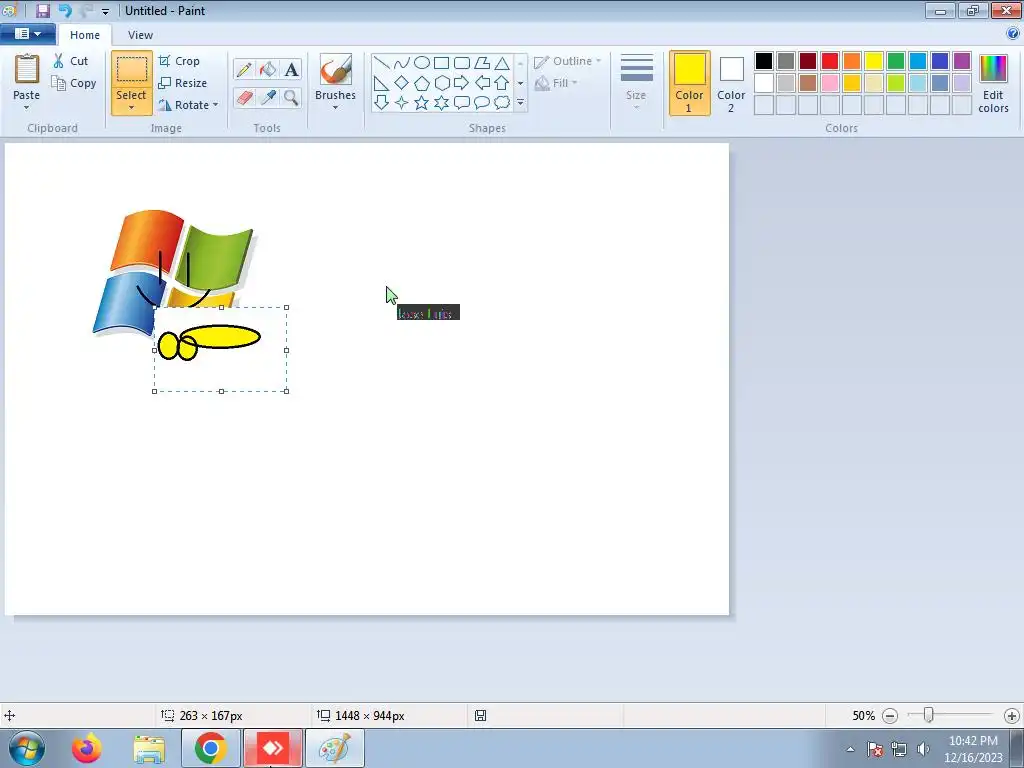Image resolution: width=1024 pixels, height=768 pixels.
Task: Choose the Four-point star shape
Action: [402, 103]
